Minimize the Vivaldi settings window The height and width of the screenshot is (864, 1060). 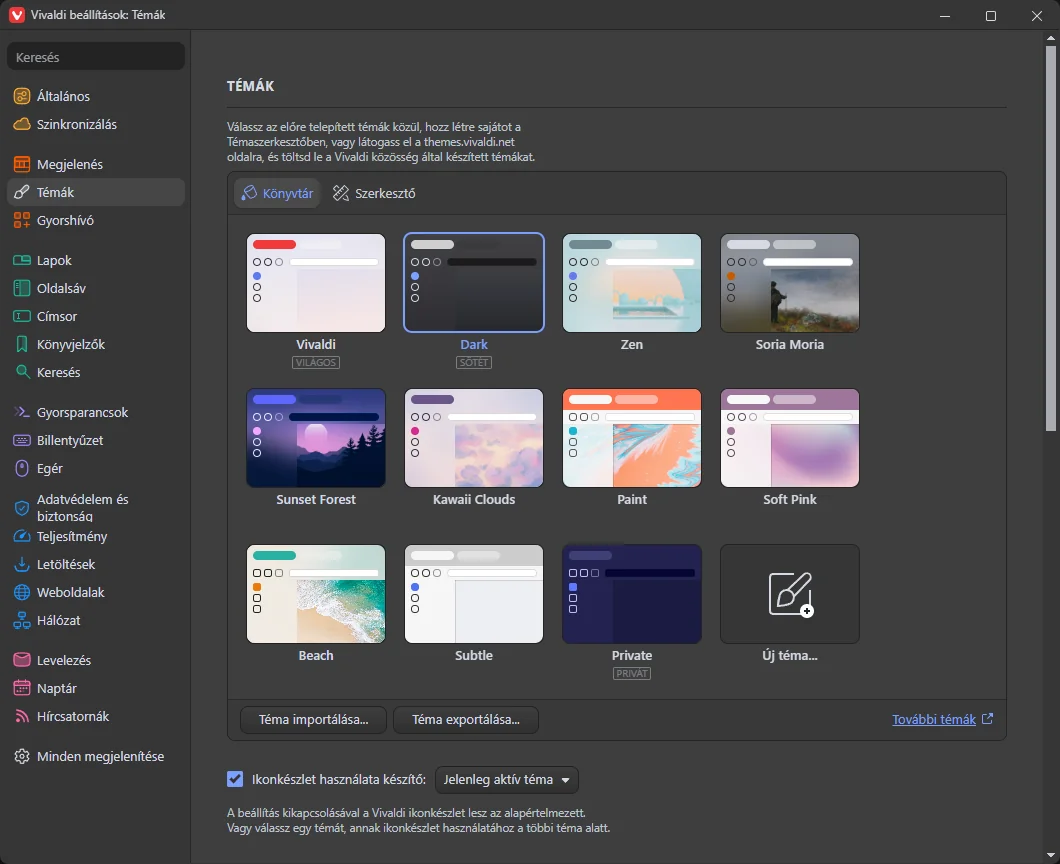[x=944, y=16]
